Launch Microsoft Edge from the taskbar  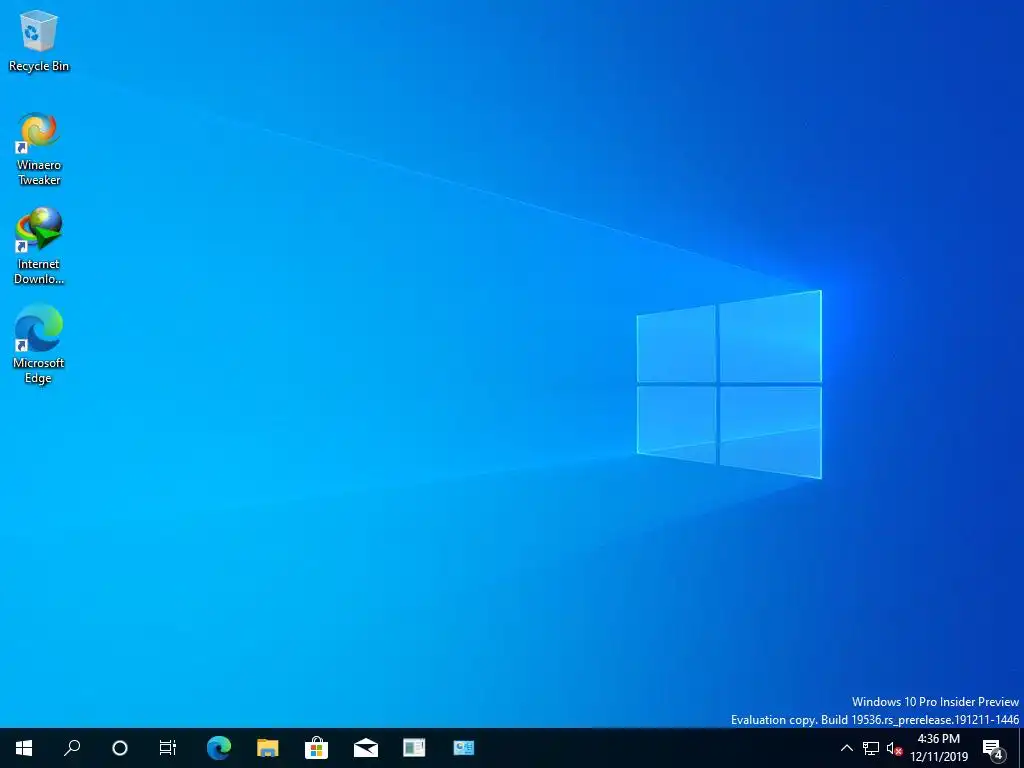[x=219, y=748]
